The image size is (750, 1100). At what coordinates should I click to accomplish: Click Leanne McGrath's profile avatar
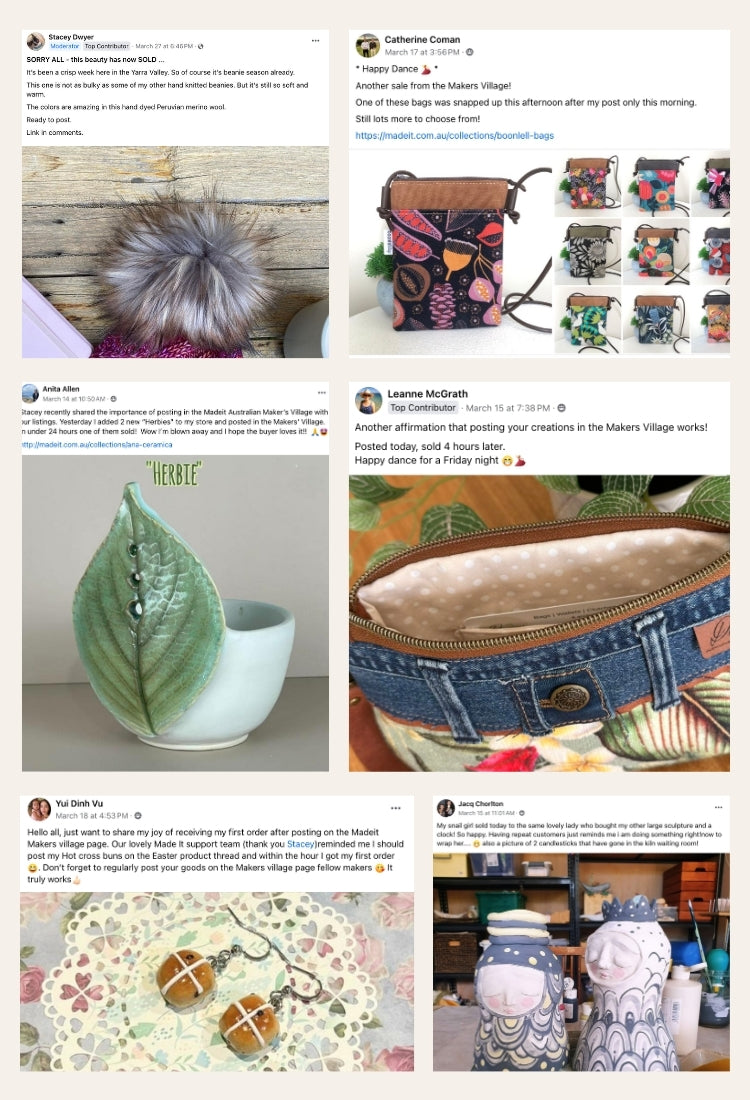click(x=368, y=400)
